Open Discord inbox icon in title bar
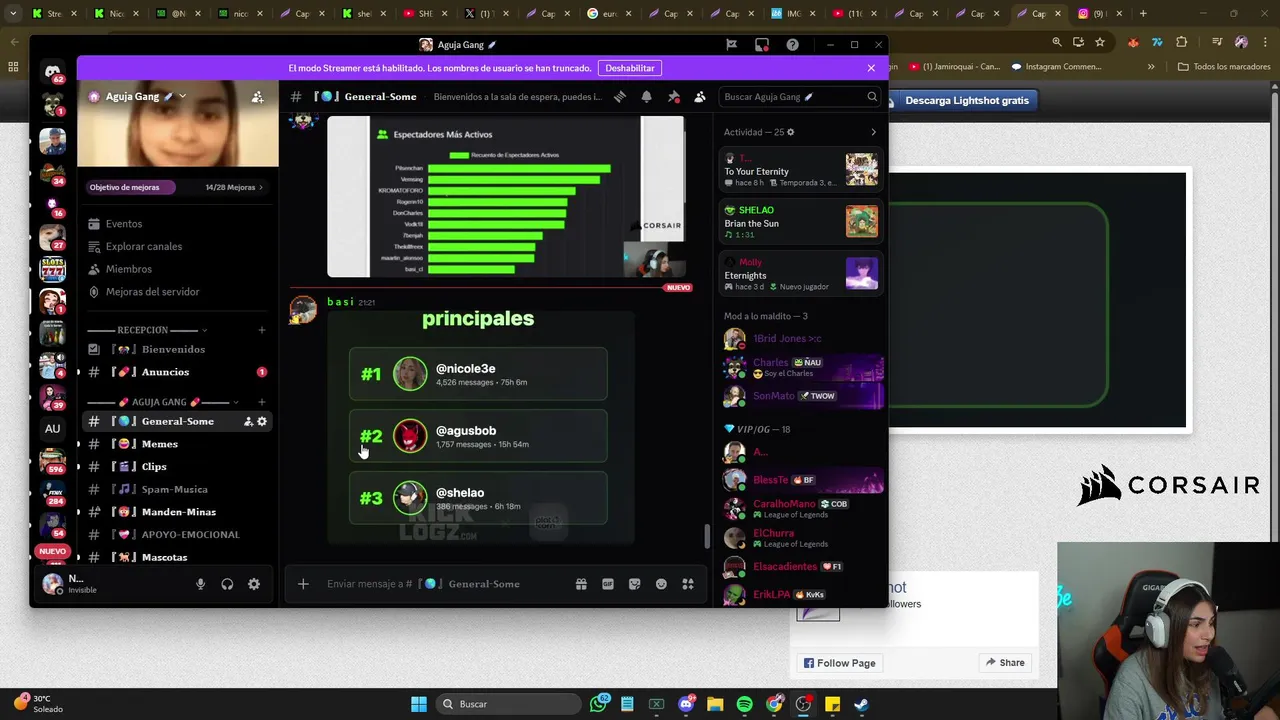 762,45
